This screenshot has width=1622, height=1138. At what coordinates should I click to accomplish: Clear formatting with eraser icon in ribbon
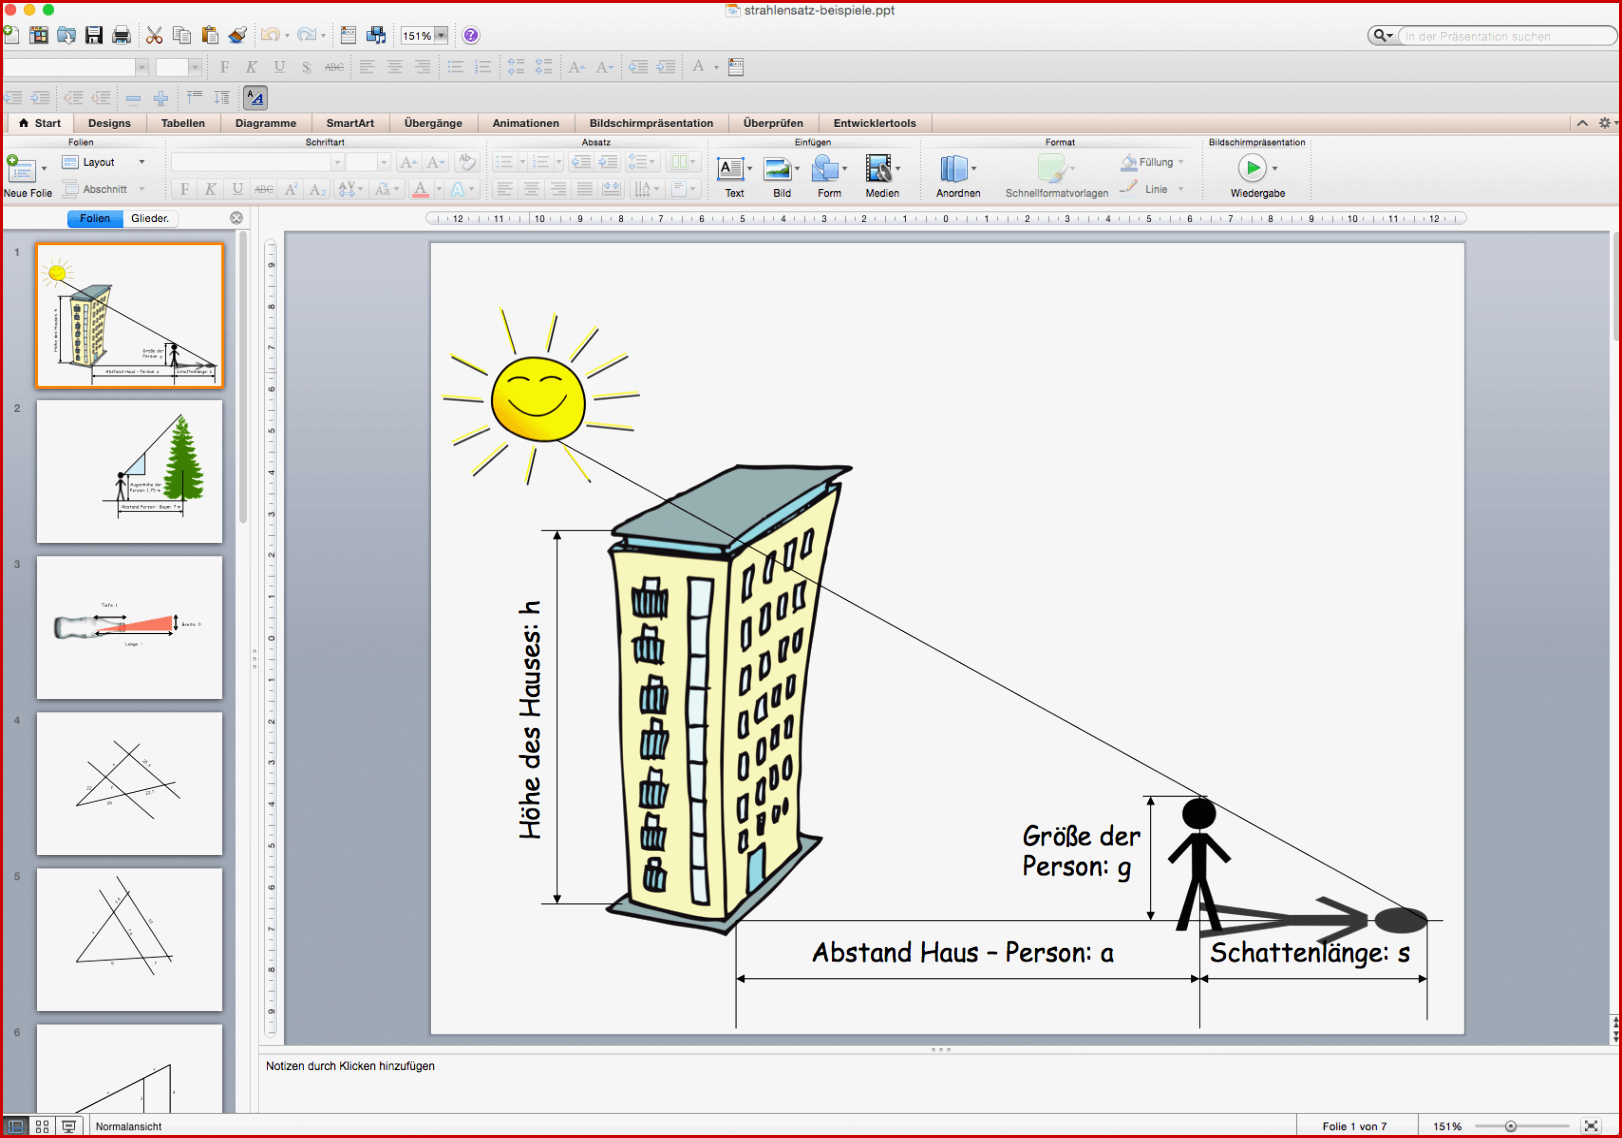[466, 162]
